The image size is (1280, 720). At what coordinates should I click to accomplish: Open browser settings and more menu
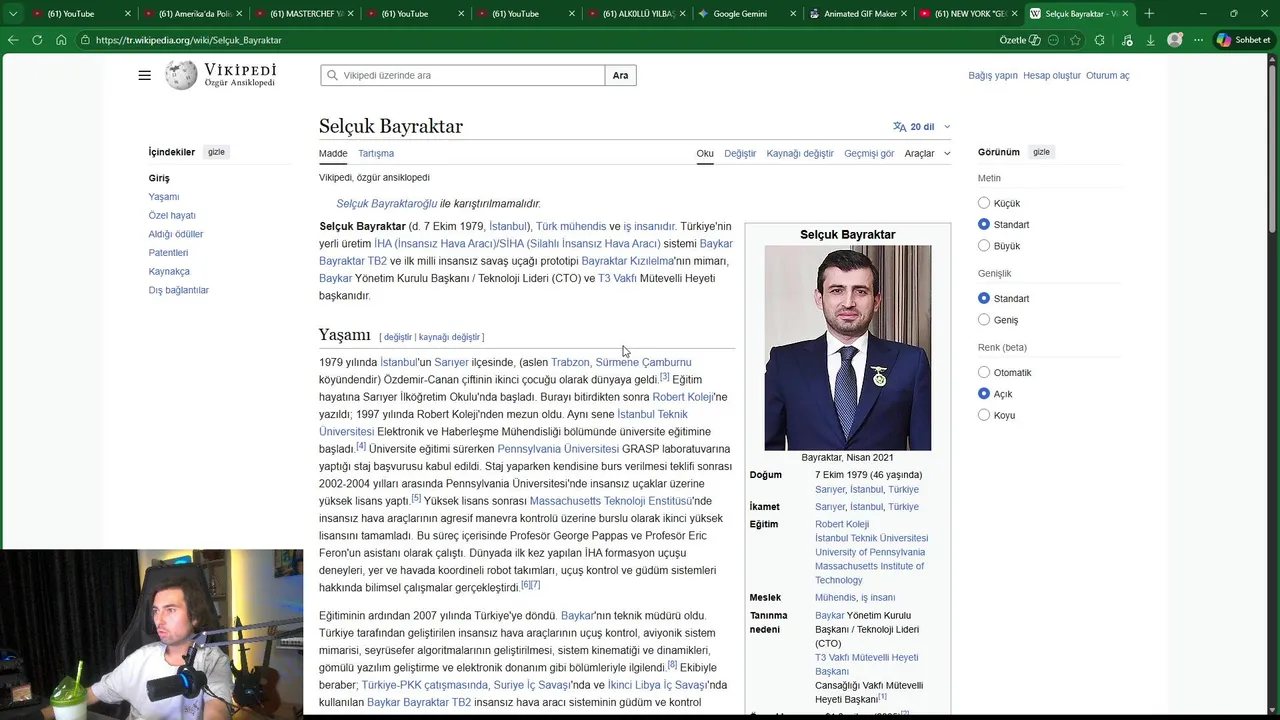(x=1198, y=40)
